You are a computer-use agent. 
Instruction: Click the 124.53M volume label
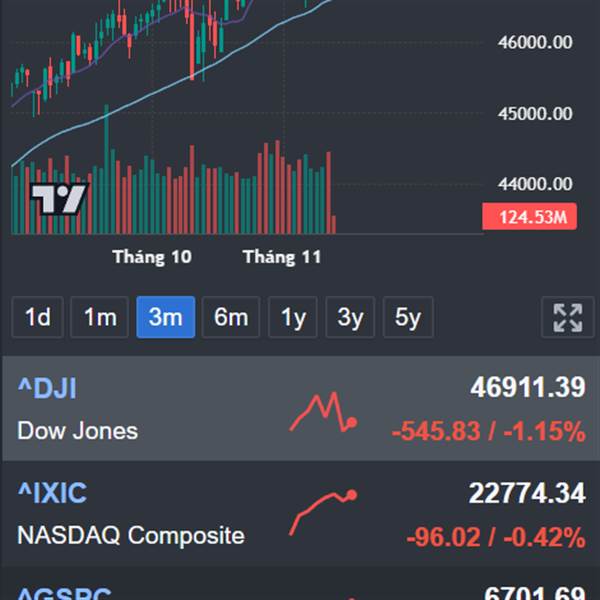pyautogui.click(x=528, y=216)
